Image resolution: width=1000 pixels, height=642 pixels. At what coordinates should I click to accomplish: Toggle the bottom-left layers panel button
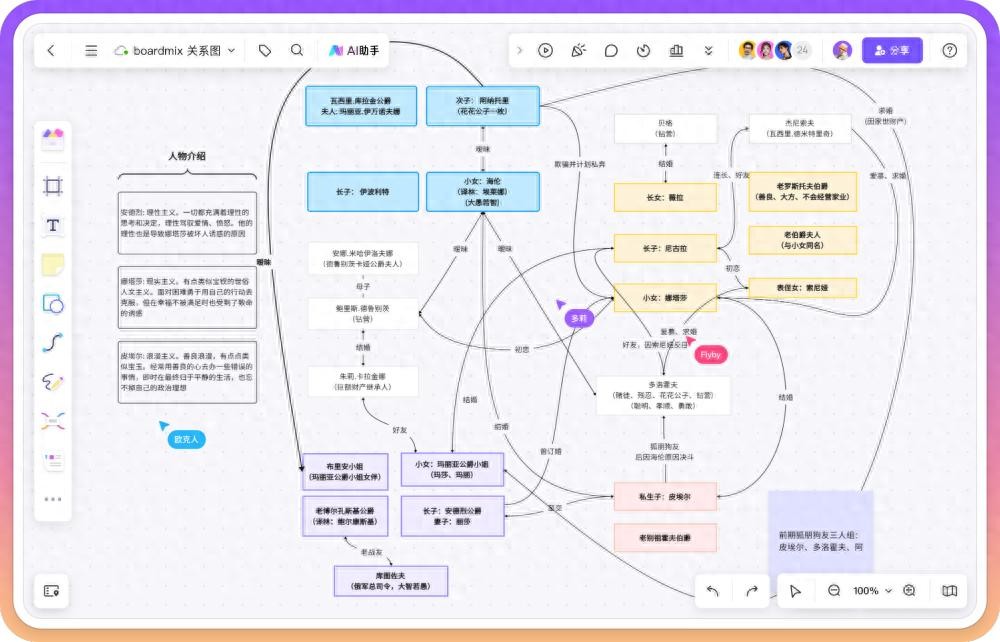coord(52,591)
